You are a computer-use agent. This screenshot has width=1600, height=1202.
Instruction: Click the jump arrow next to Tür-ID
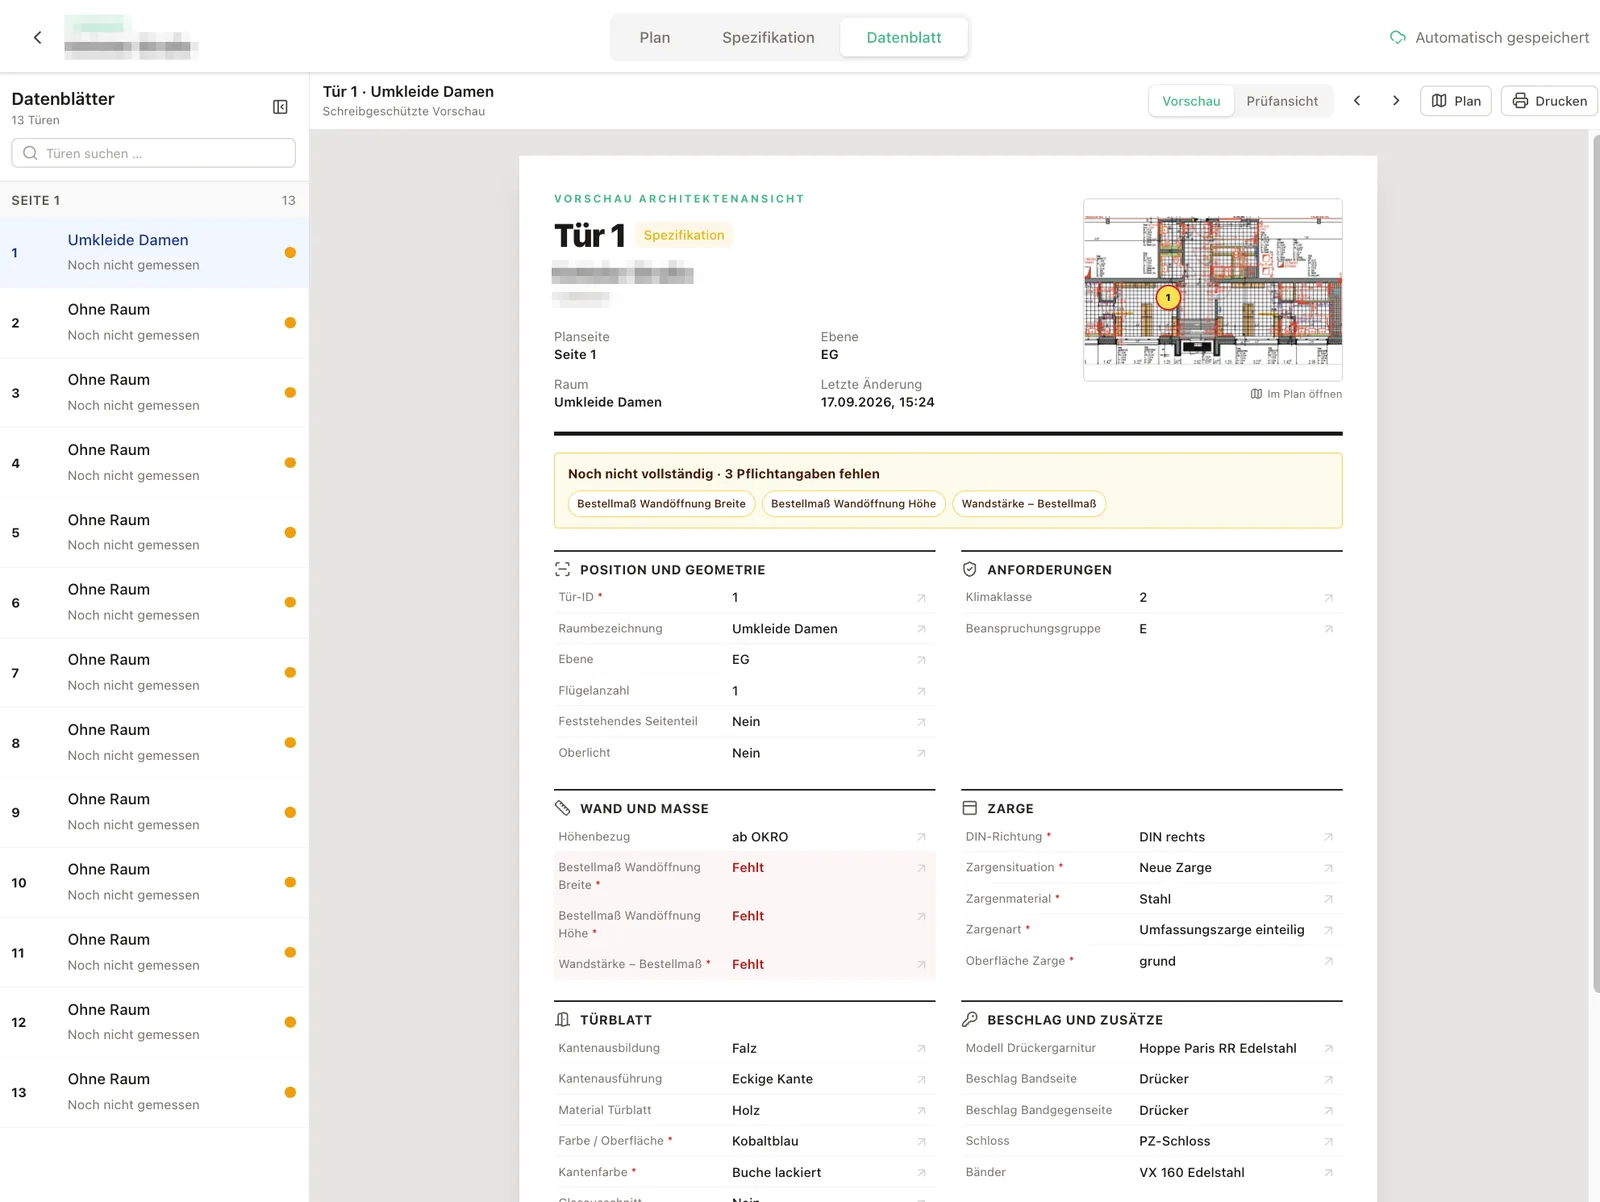[921, 598]
